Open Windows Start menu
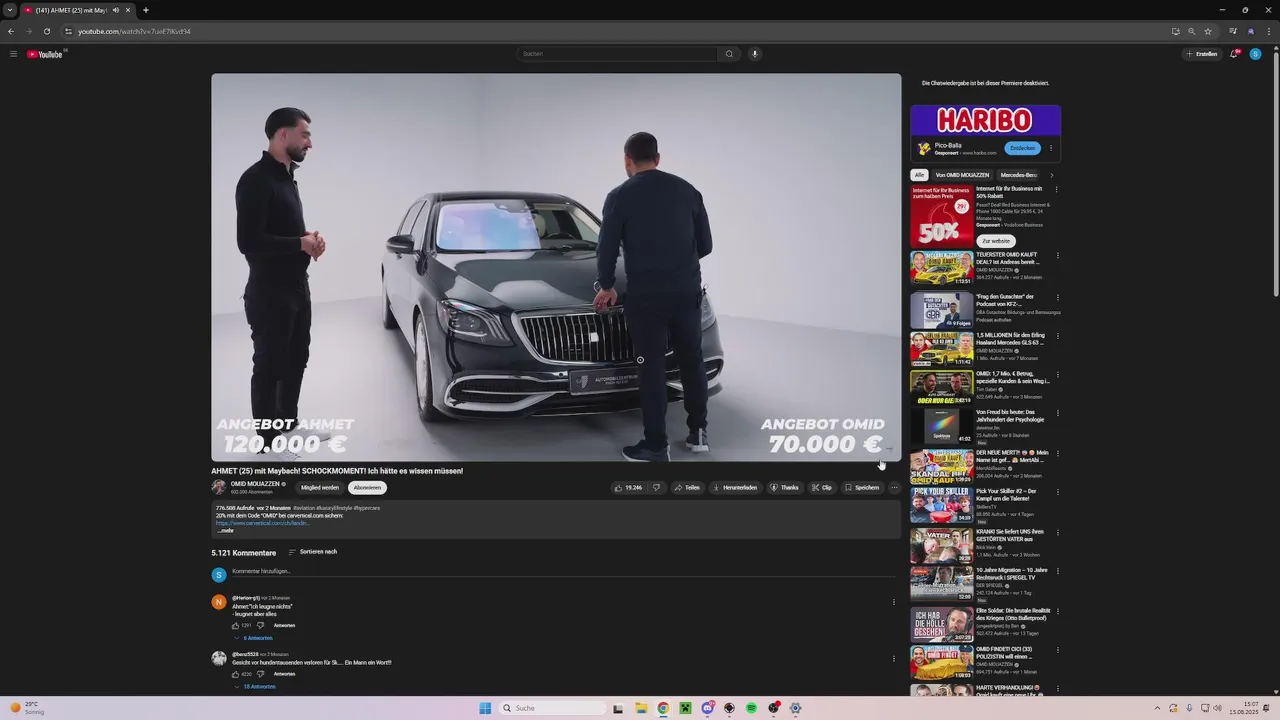The width and height of the screenshot is (1280, 720). pos(485,708)
